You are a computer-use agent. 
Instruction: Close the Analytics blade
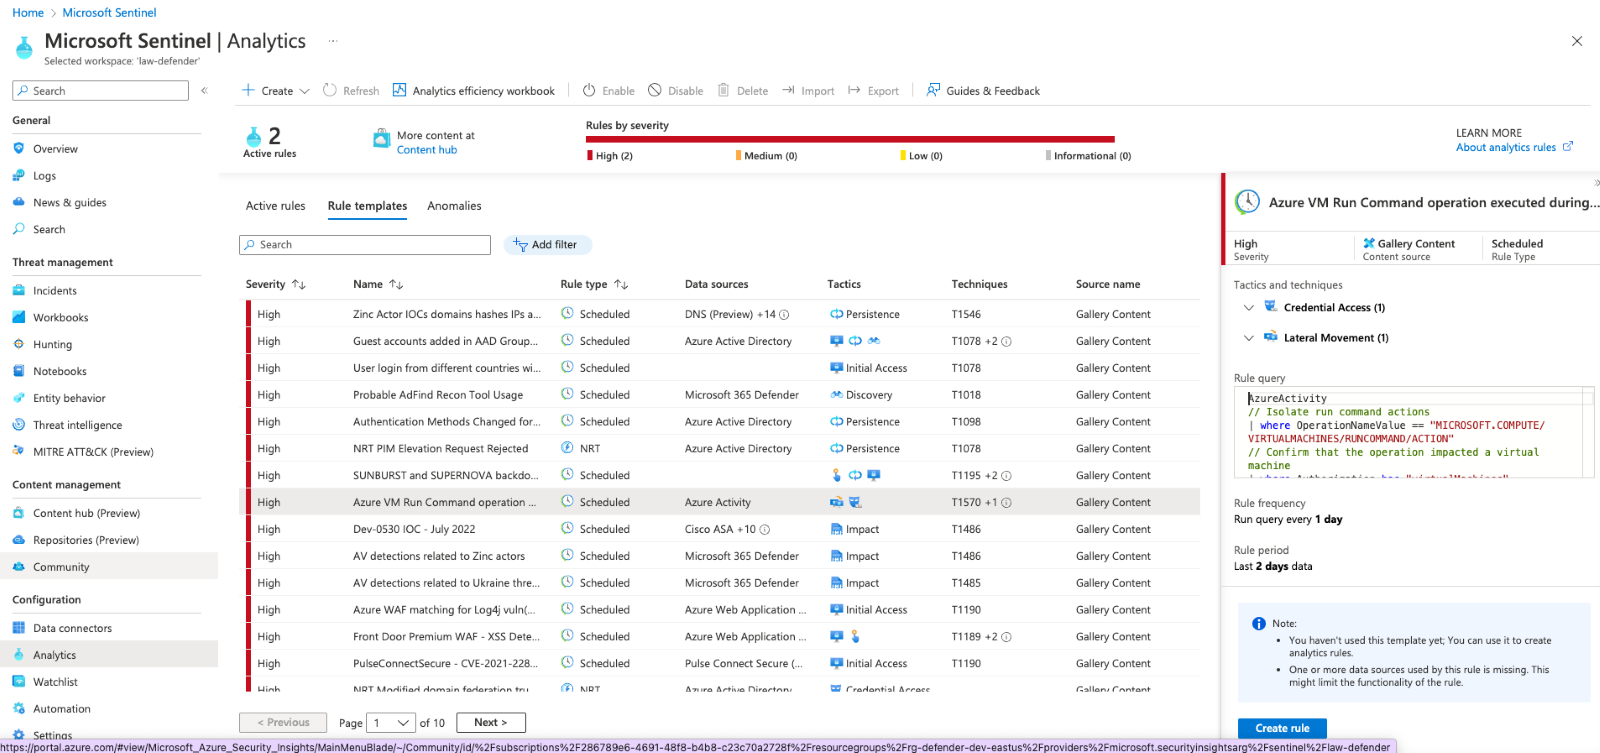pos(1577,41)
